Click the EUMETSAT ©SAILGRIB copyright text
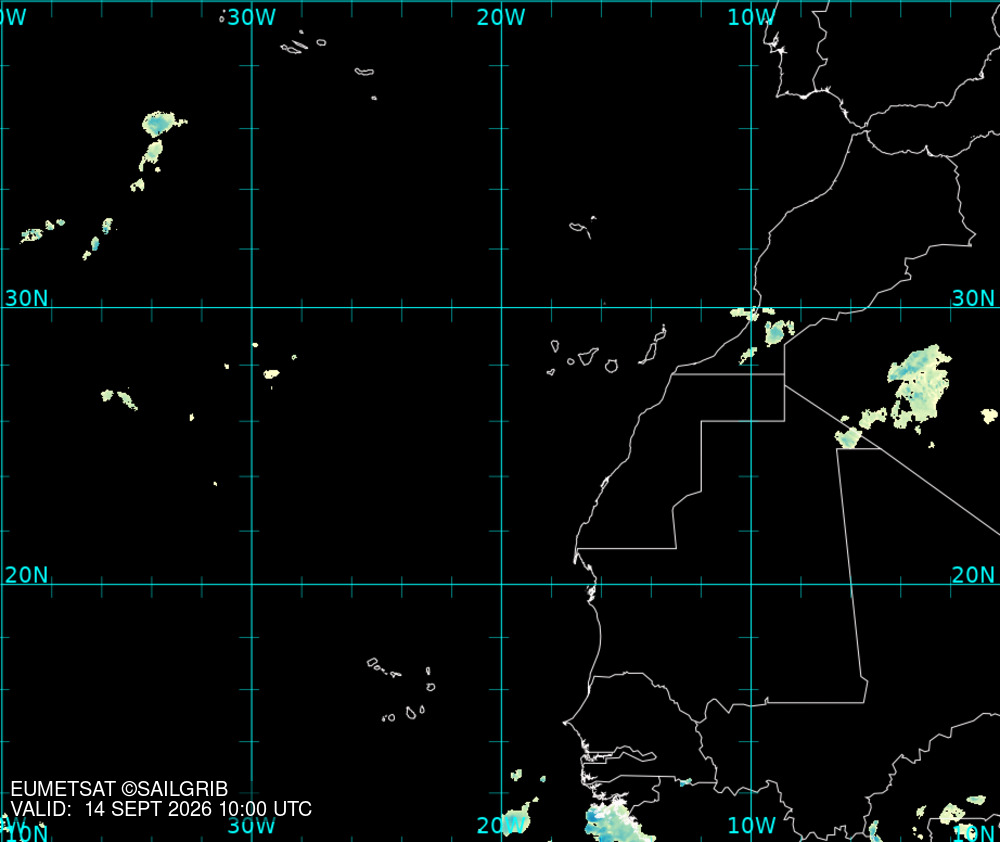The height and width of the screenshot is (842, 1000). [119, 789]
